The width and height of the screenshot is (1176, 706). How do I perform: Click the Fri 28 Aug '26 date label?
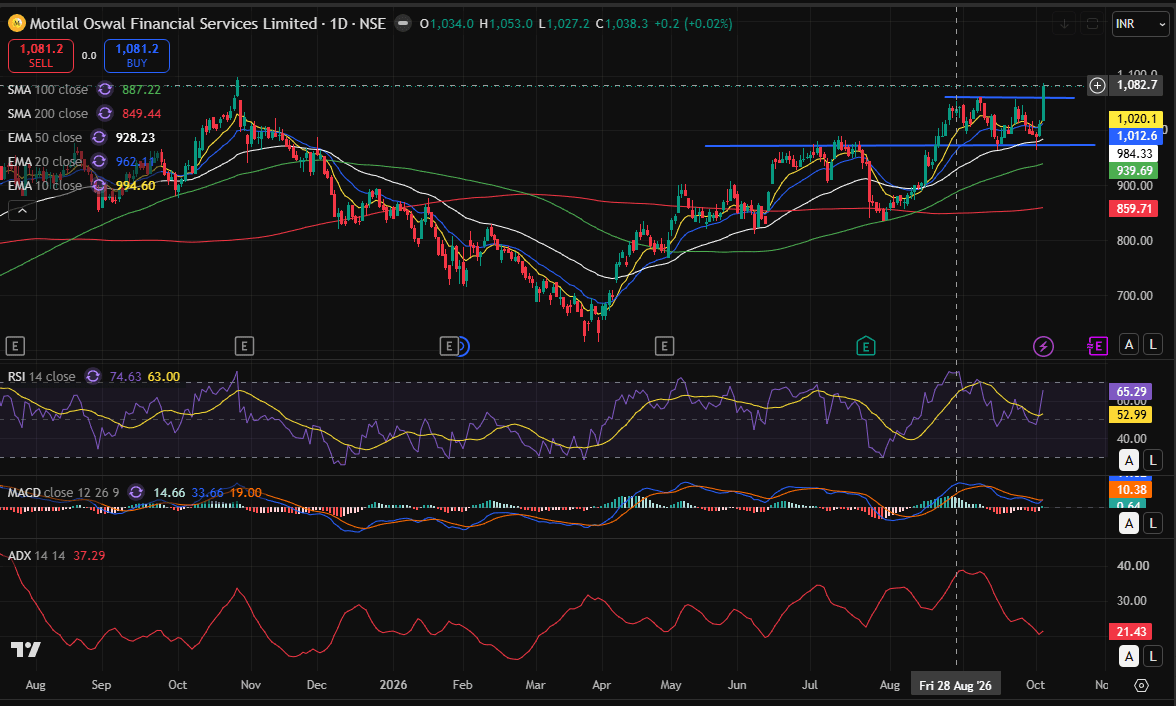[x=956, y=685]
